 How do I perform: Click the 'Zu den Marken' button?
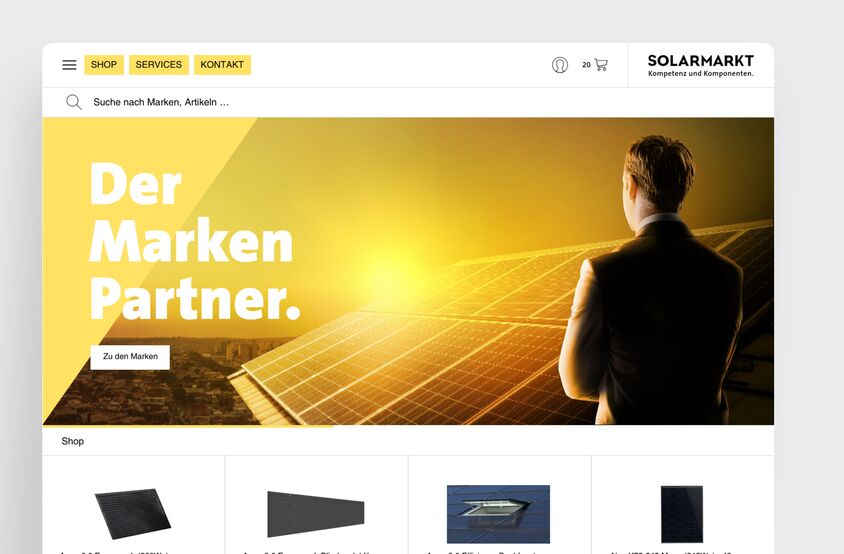130,357
